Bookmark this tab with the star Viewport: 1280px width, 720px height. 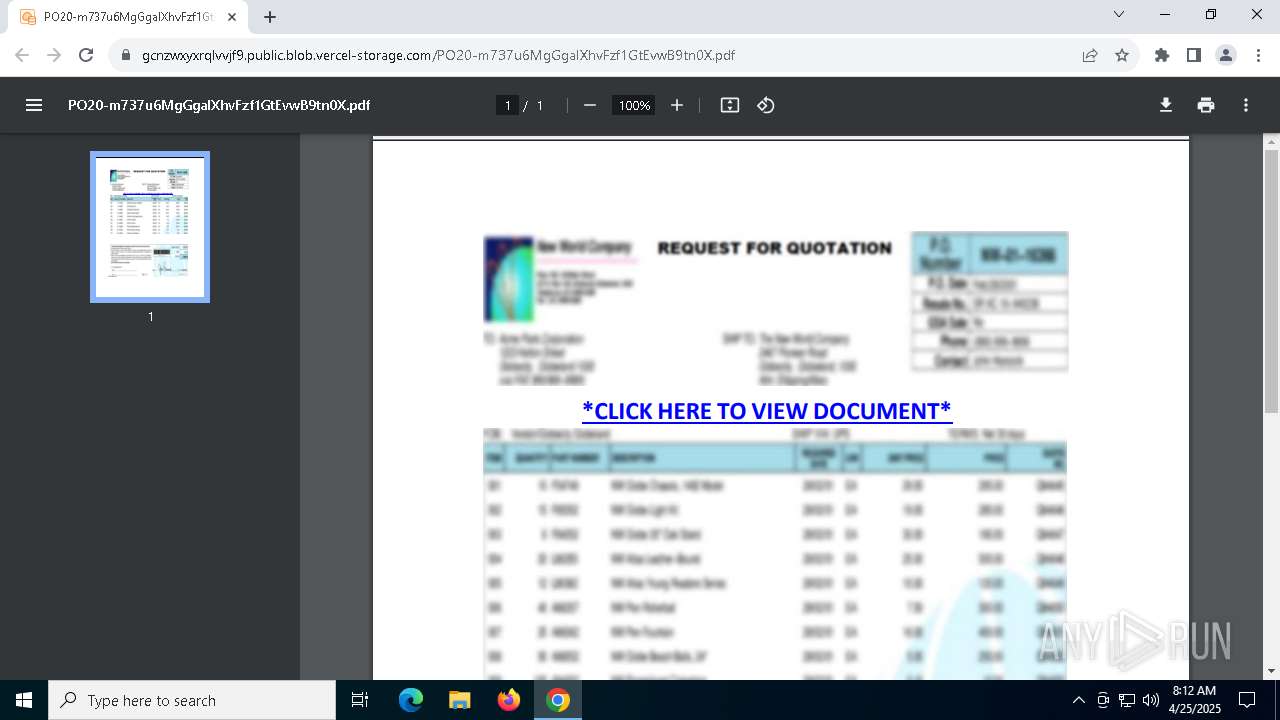tap(1122, 55)
